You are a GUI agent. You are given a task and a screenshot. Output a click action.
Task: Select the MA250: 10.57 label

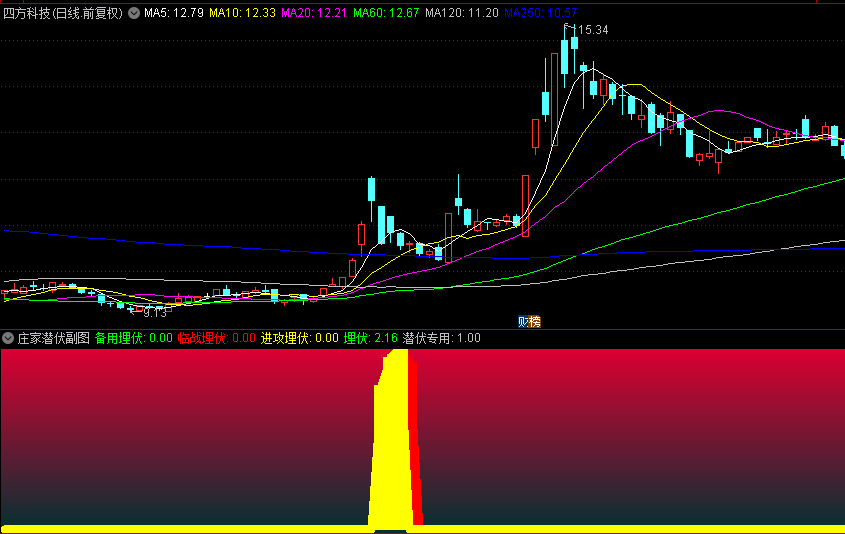(541, 13)
